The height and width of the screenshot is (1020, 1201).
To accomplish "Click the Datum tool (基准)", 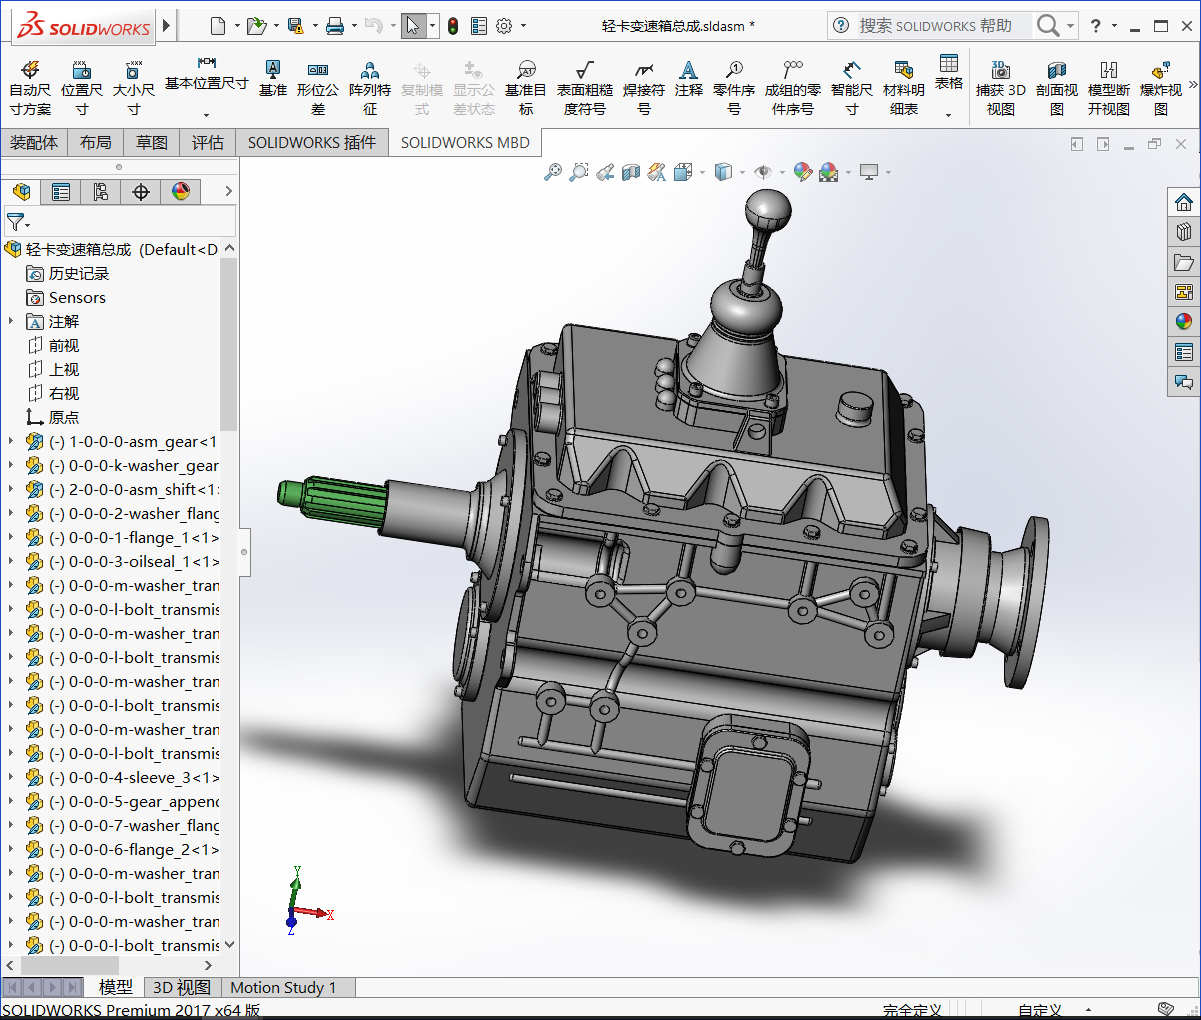I will coord(272,78).
